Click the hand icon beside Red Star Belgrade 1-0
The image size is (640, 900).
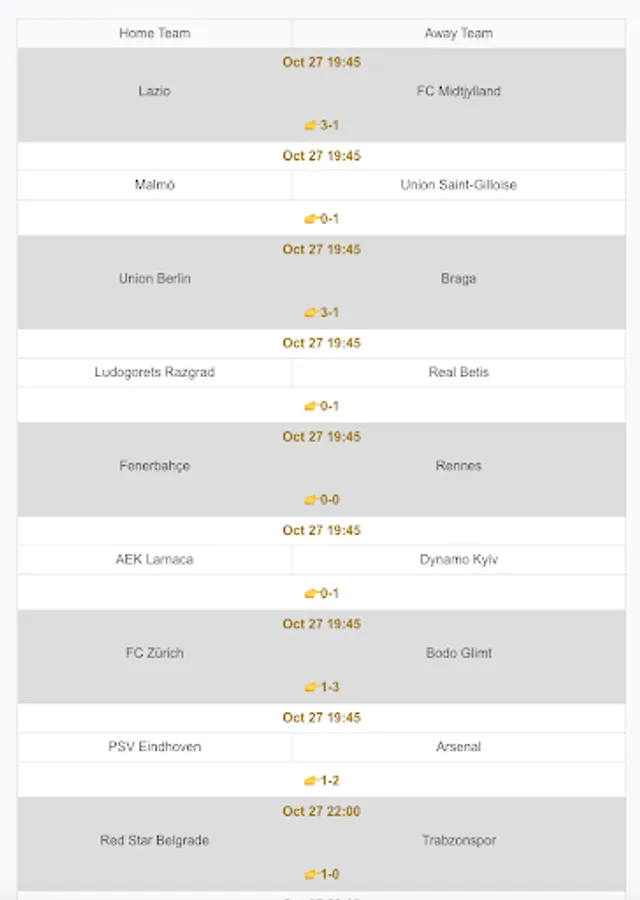pyautogui.click(x=311, y=874)
